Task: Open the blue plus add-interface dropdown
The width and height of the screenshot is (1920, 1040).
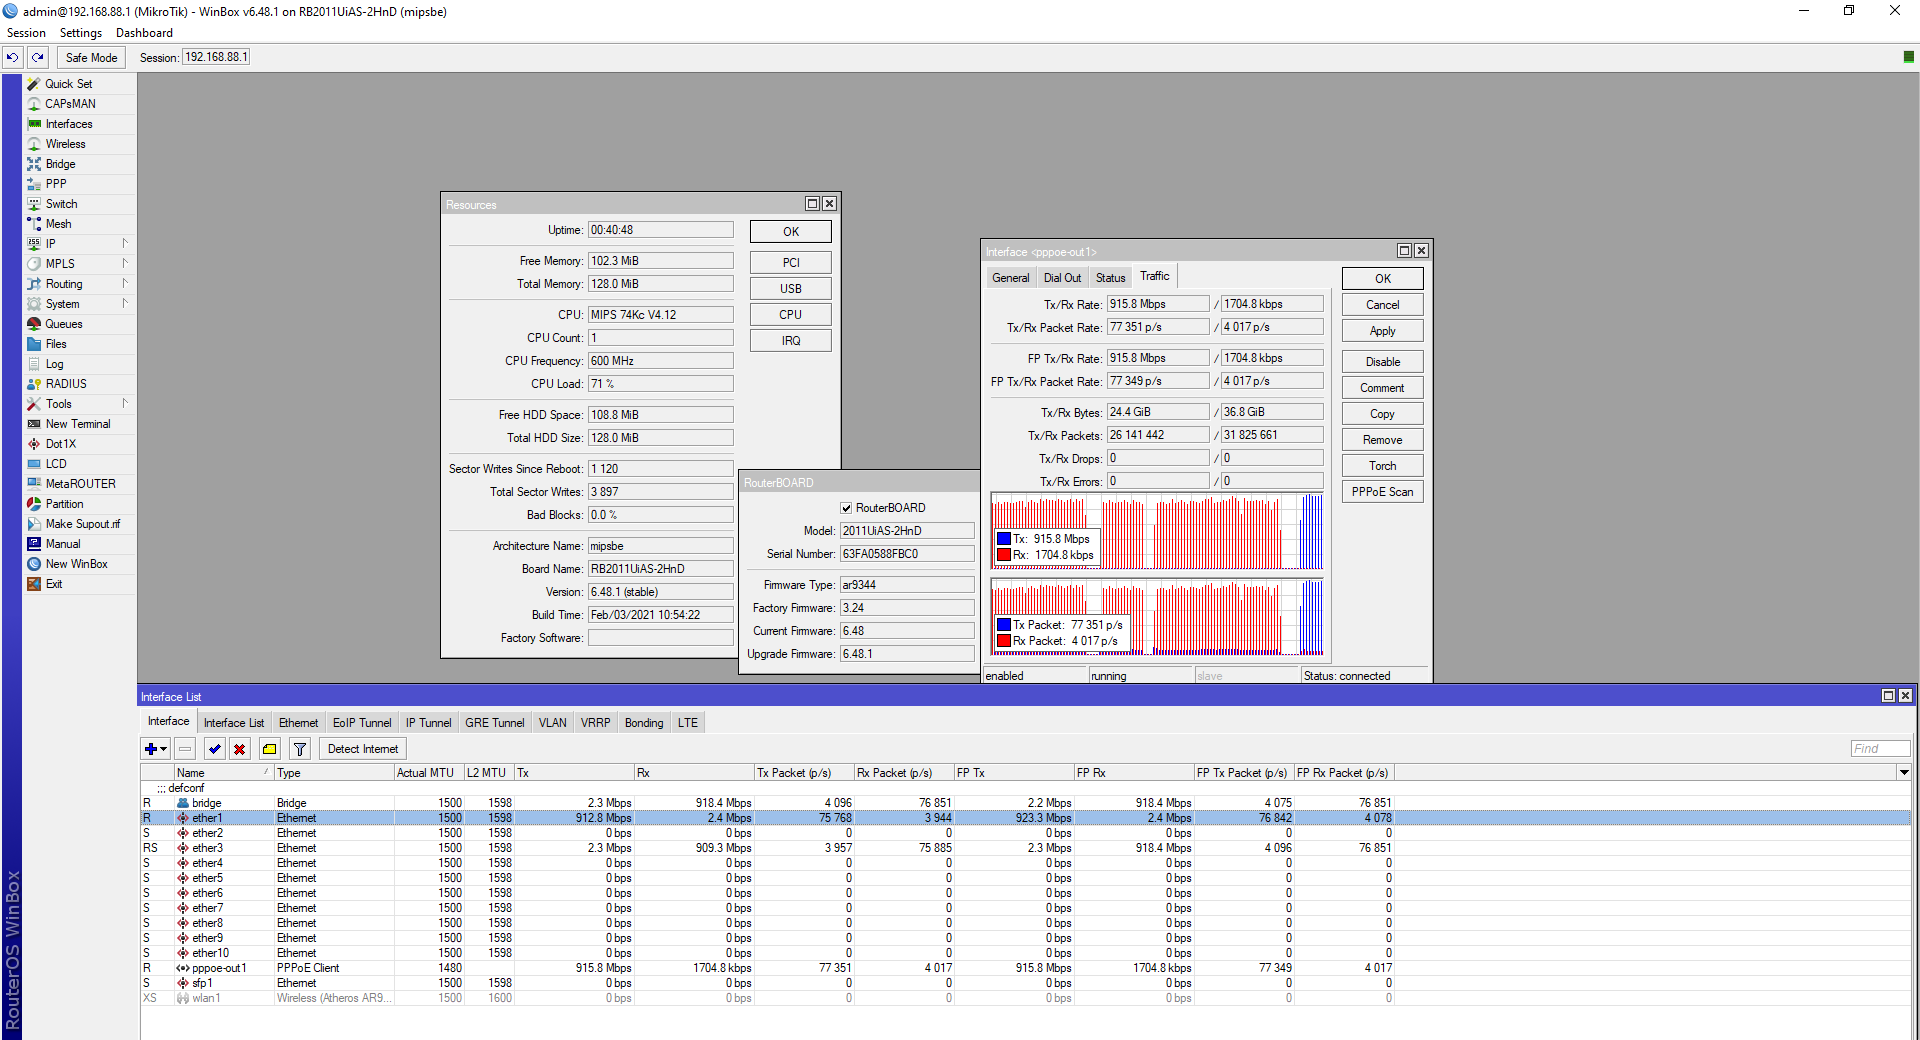Action: click(156, 749)
